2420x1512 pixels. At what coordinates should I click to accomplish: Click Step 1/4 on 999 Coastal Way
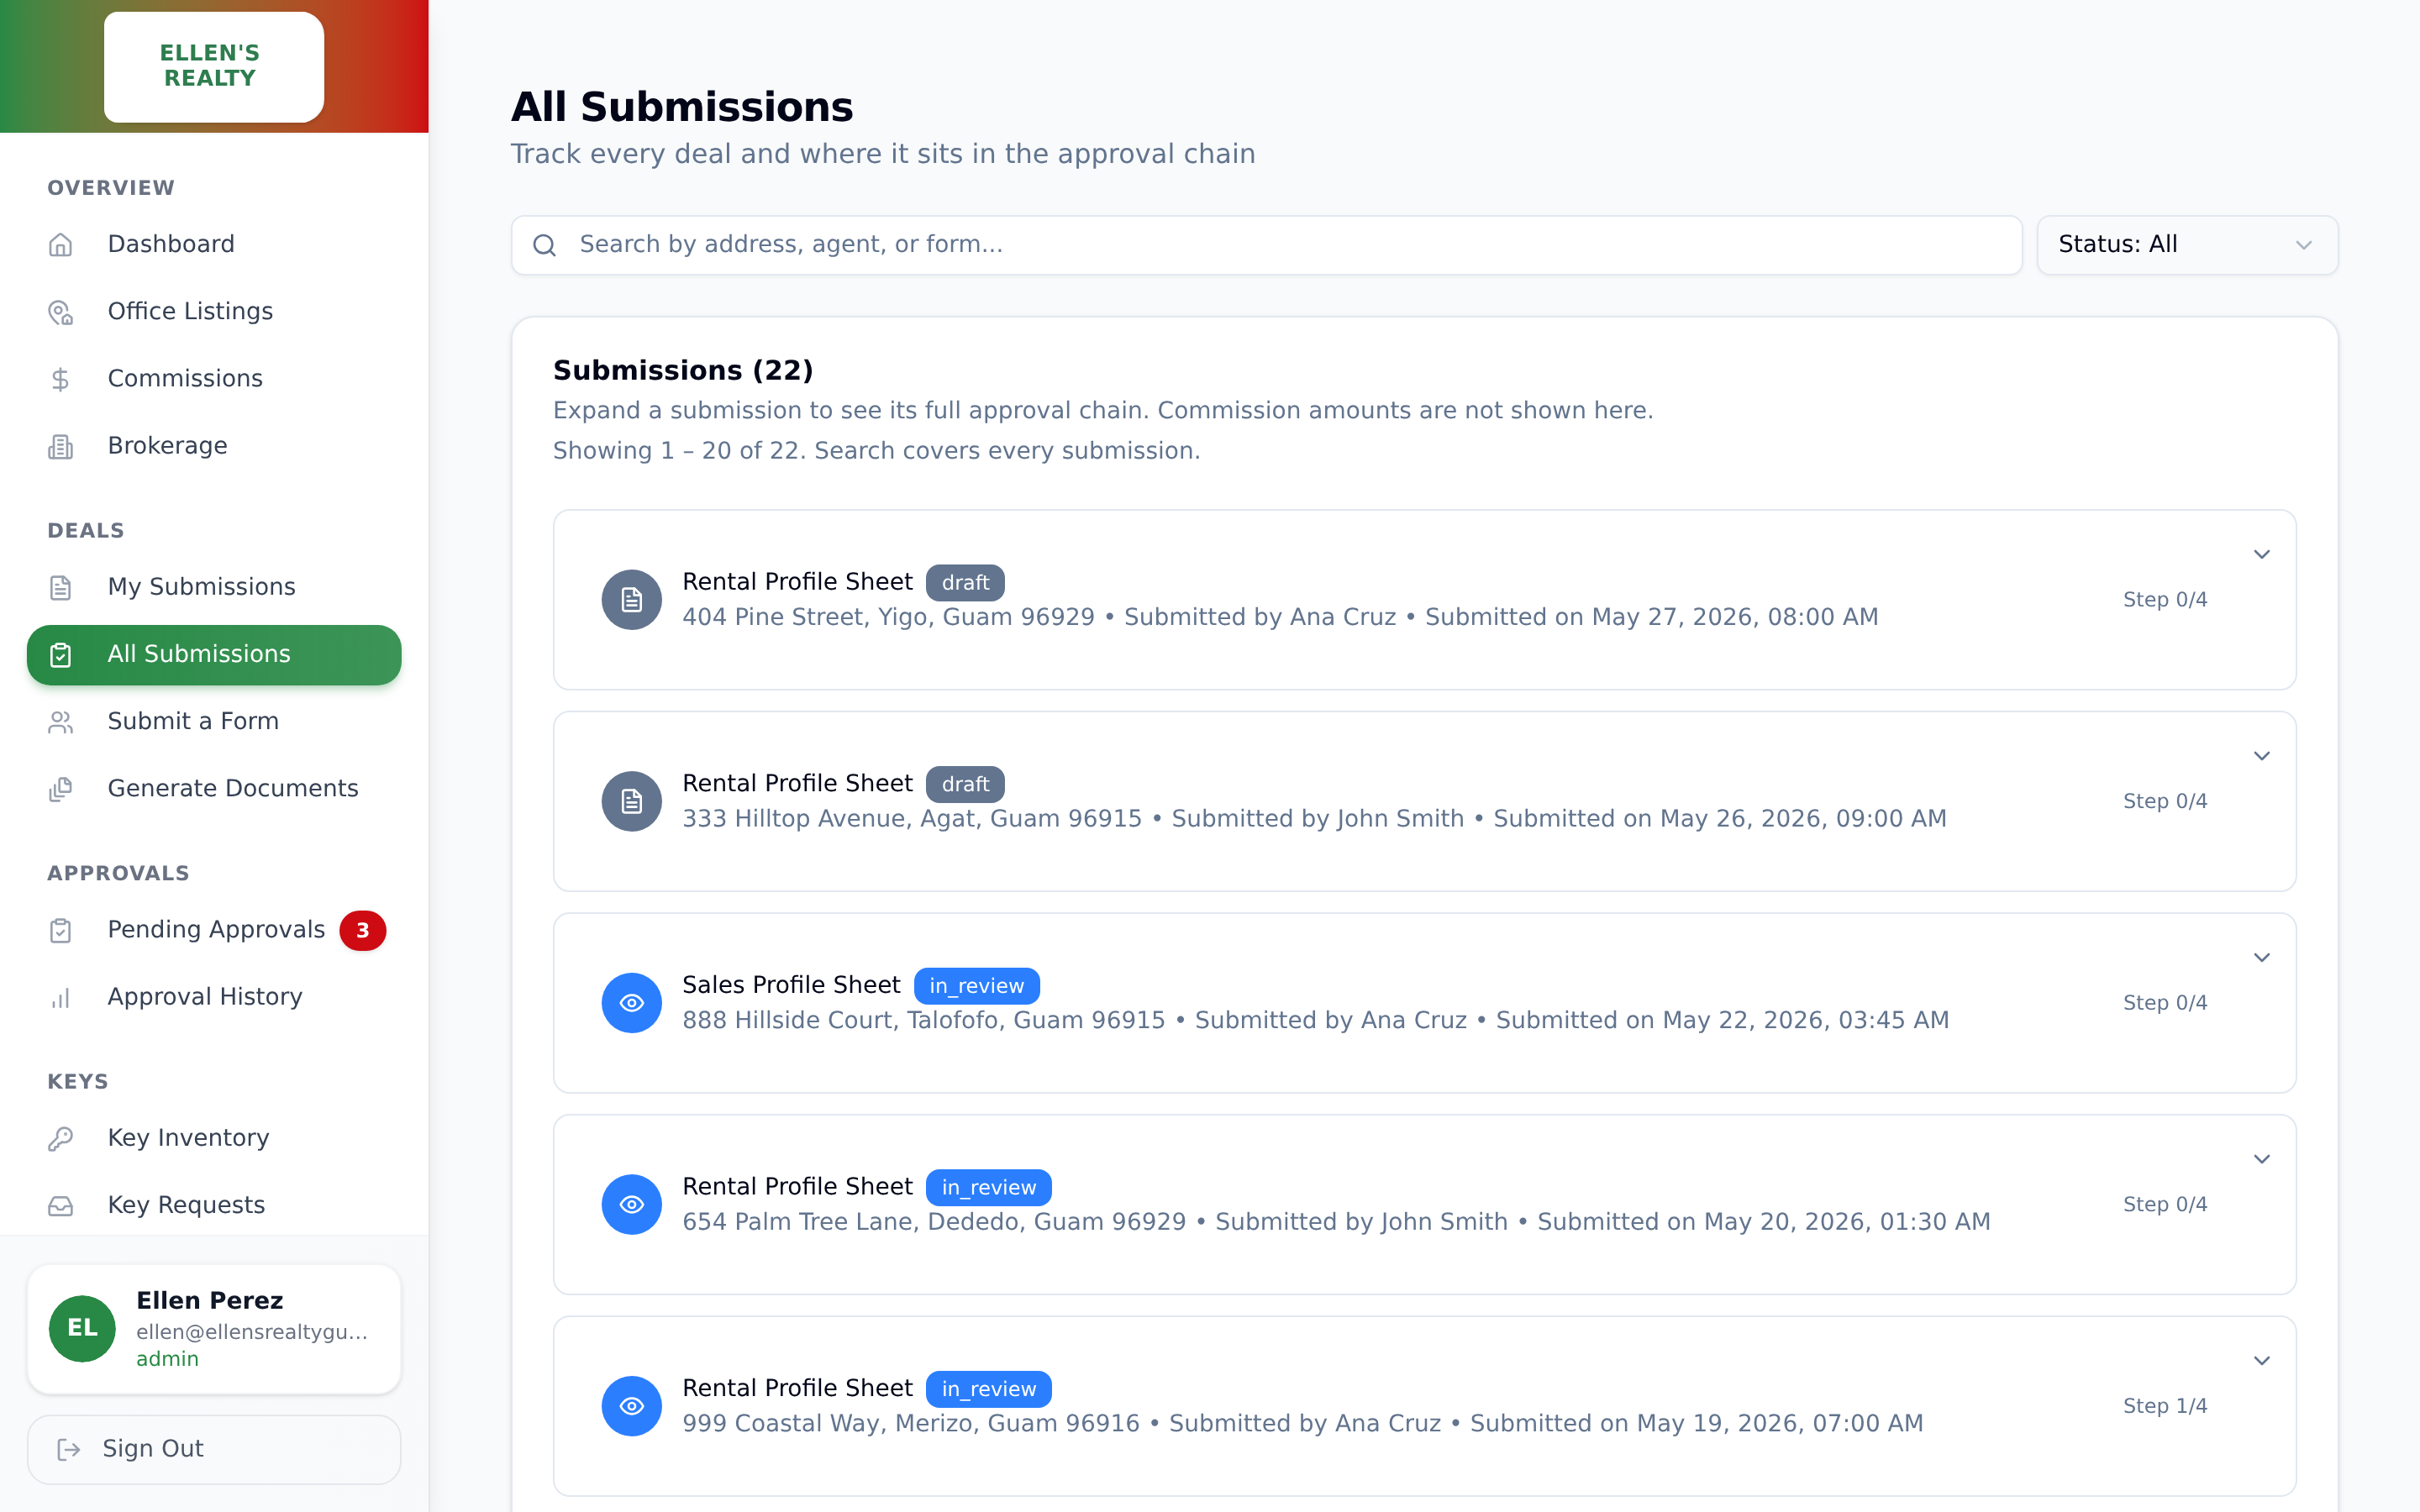(2165, 1406)
